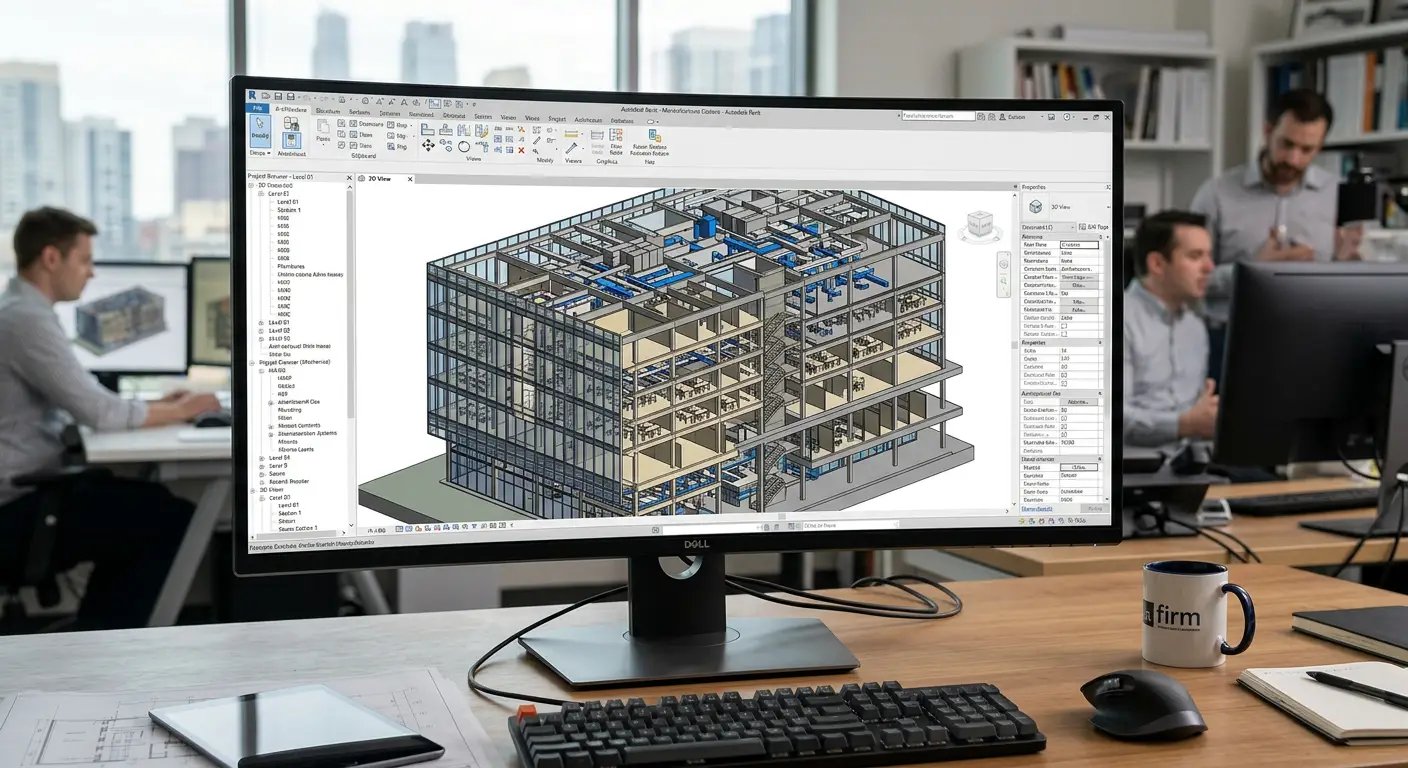Open the Modify panel dropdown under the arrow tool
The image size is (1408, 768).
coord(260,153)
